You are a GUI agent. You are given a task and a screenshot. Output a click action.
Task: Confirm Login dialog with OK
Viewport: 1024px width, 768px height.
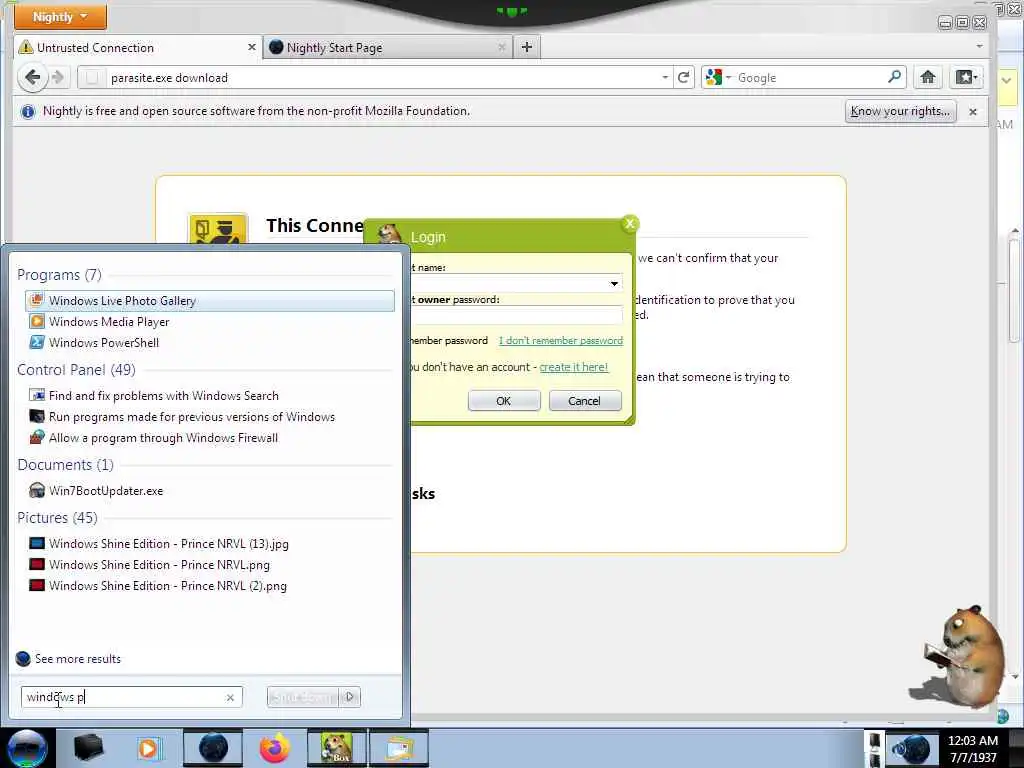pos(504,400)
